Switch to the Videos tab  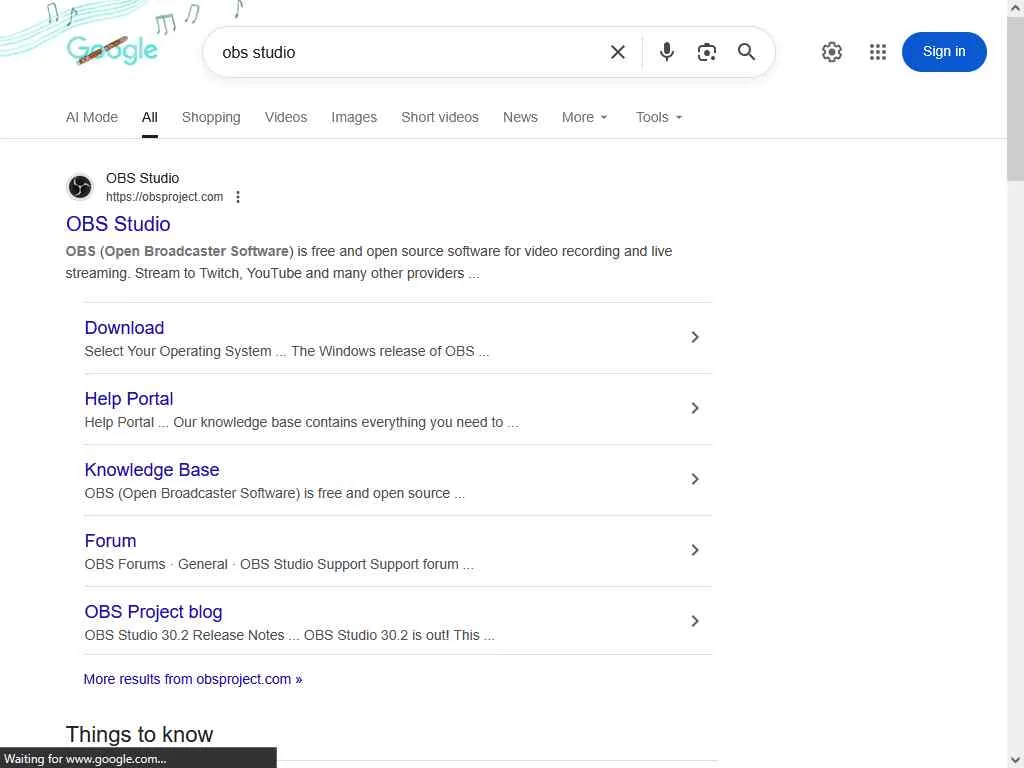pyautogui.click(x=286, y=117)
